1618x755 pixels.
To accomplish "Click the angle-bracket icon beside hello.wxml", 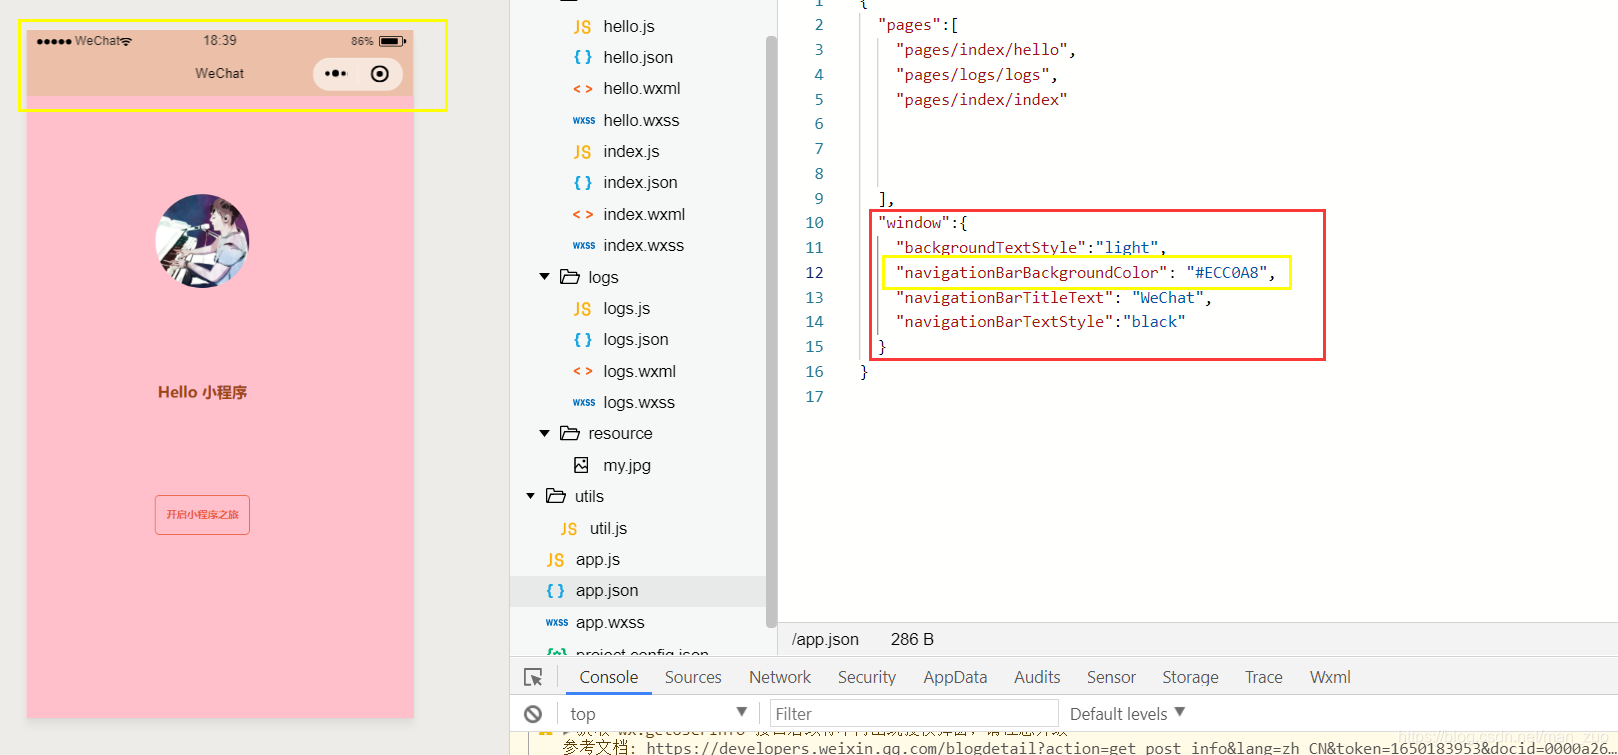I will [x=583, y=89].
